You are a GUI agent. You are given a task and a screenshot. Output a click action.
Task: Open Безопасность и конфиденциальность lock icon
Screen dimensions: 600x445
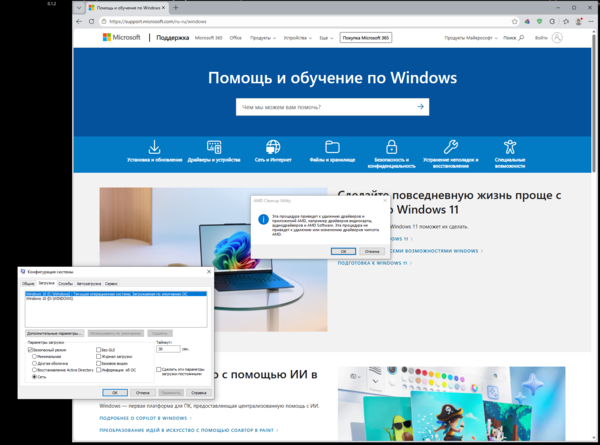[x=391, y=147]
